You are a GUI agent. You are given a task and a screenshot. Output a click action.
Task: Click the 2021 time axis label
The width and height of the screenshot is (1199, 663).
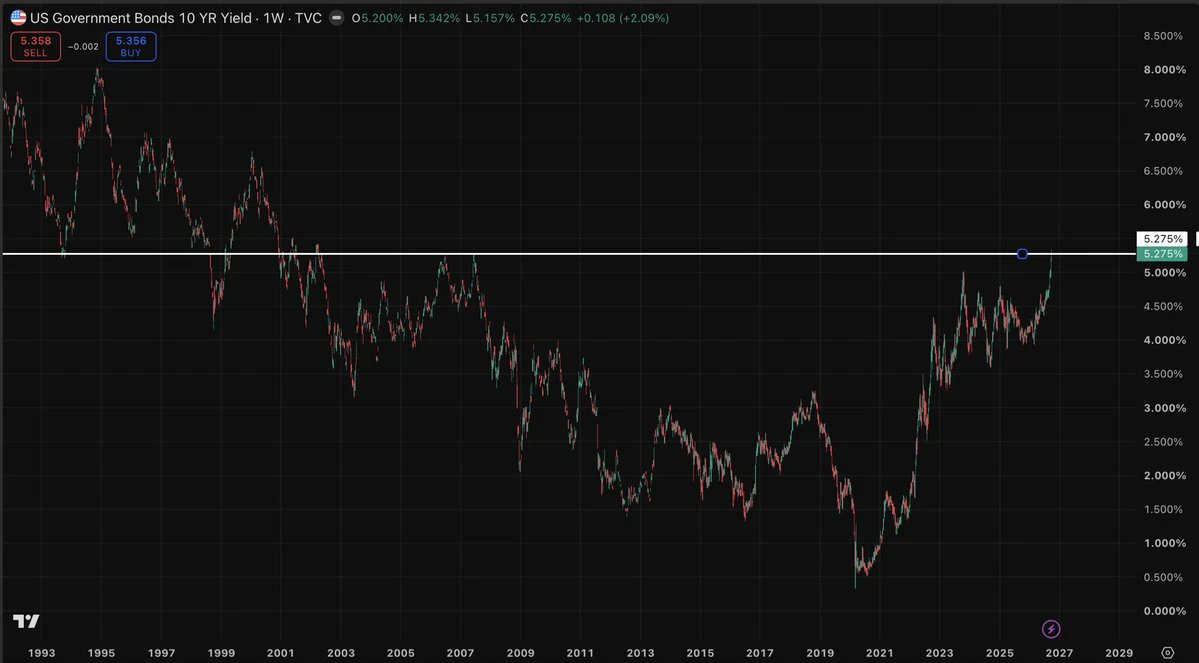[x=879, y=653]
